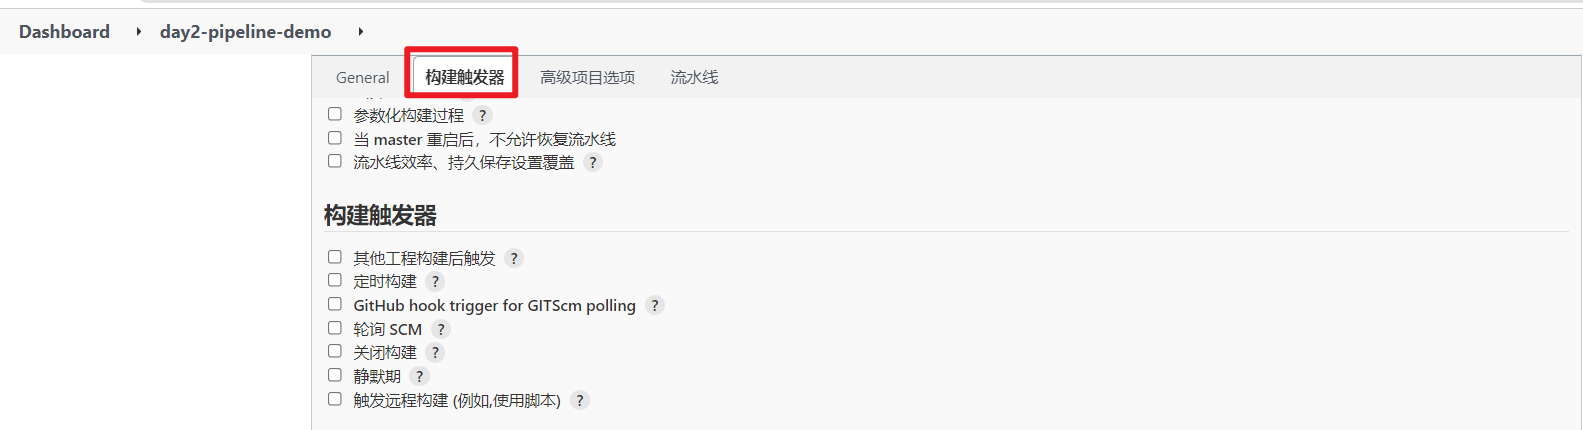View help for GitHub hook trigger option
Screen dimensions: 1583x430
(x=655, y=305)
